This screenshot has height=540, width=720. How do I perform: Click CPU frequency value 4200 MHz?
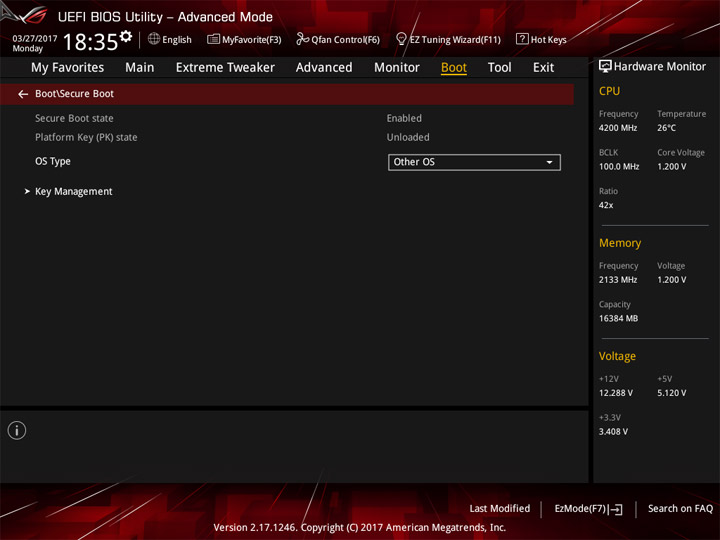click(618, 128)
